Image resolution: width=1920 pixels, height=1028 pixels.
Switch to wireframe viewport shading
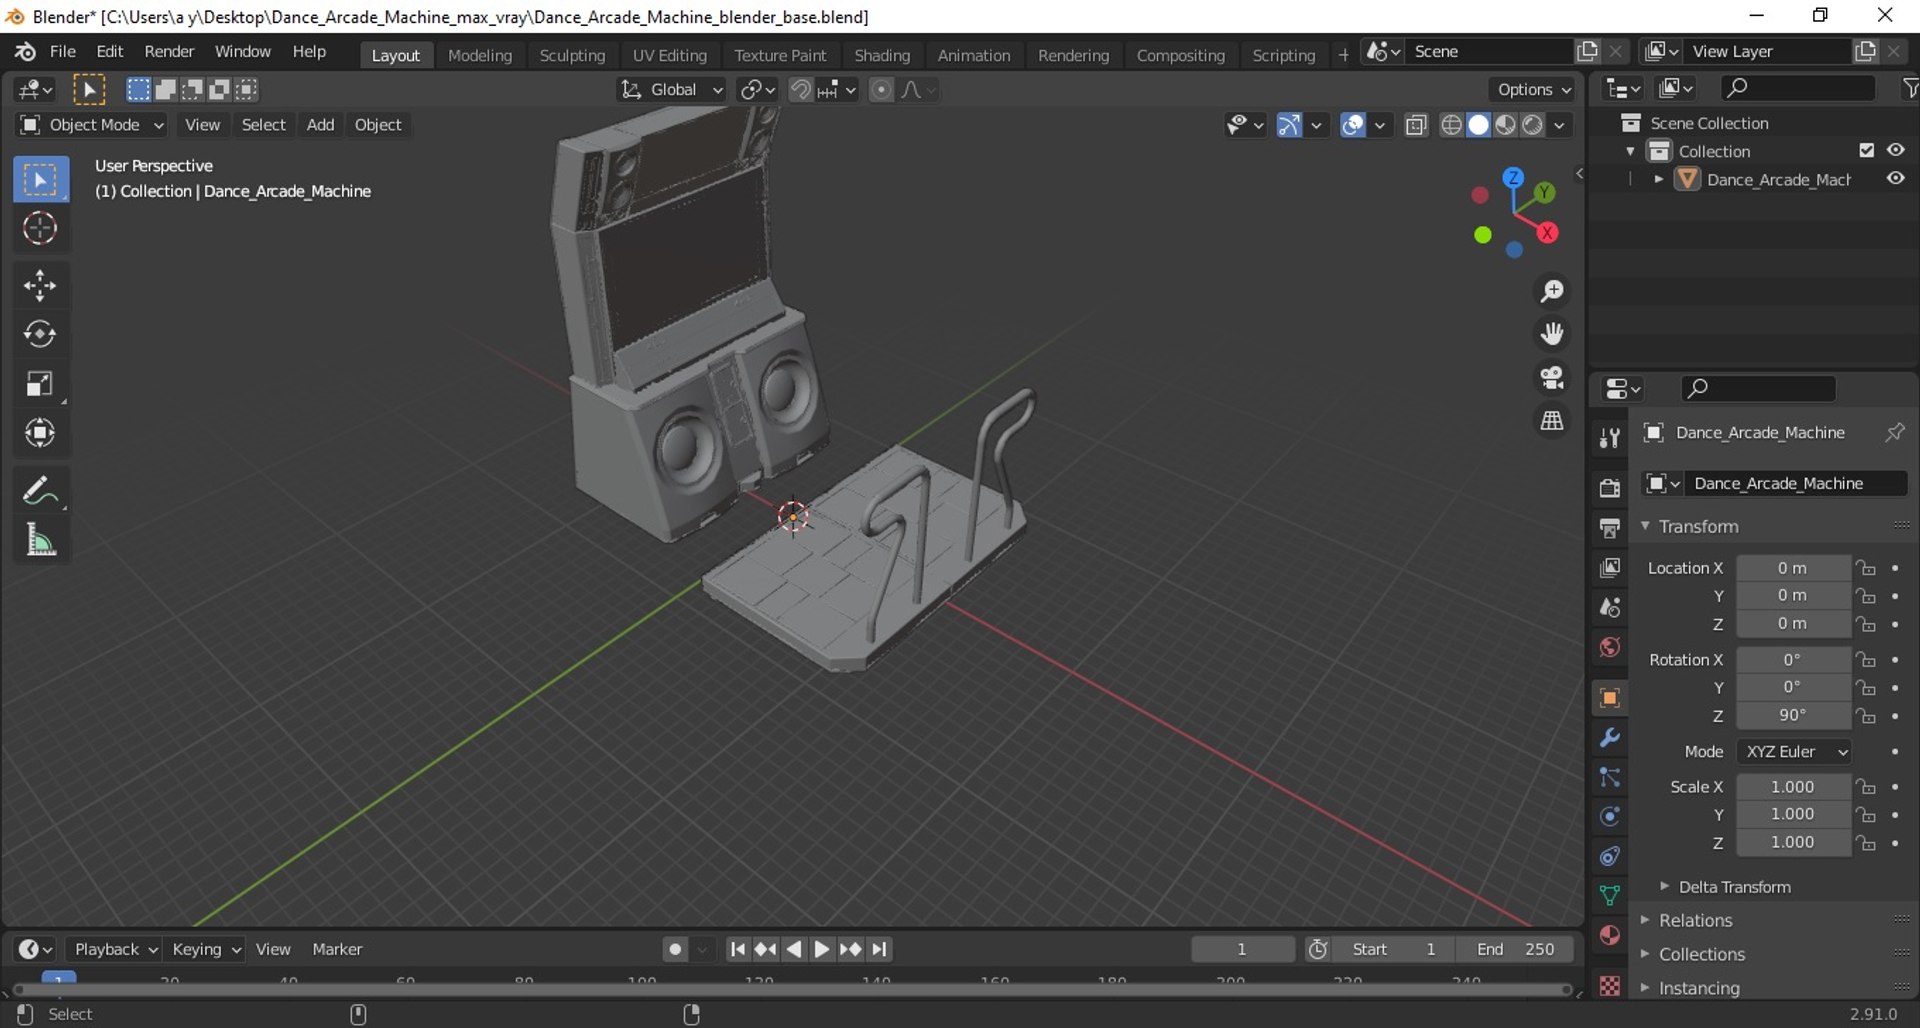click(1451, 125)
